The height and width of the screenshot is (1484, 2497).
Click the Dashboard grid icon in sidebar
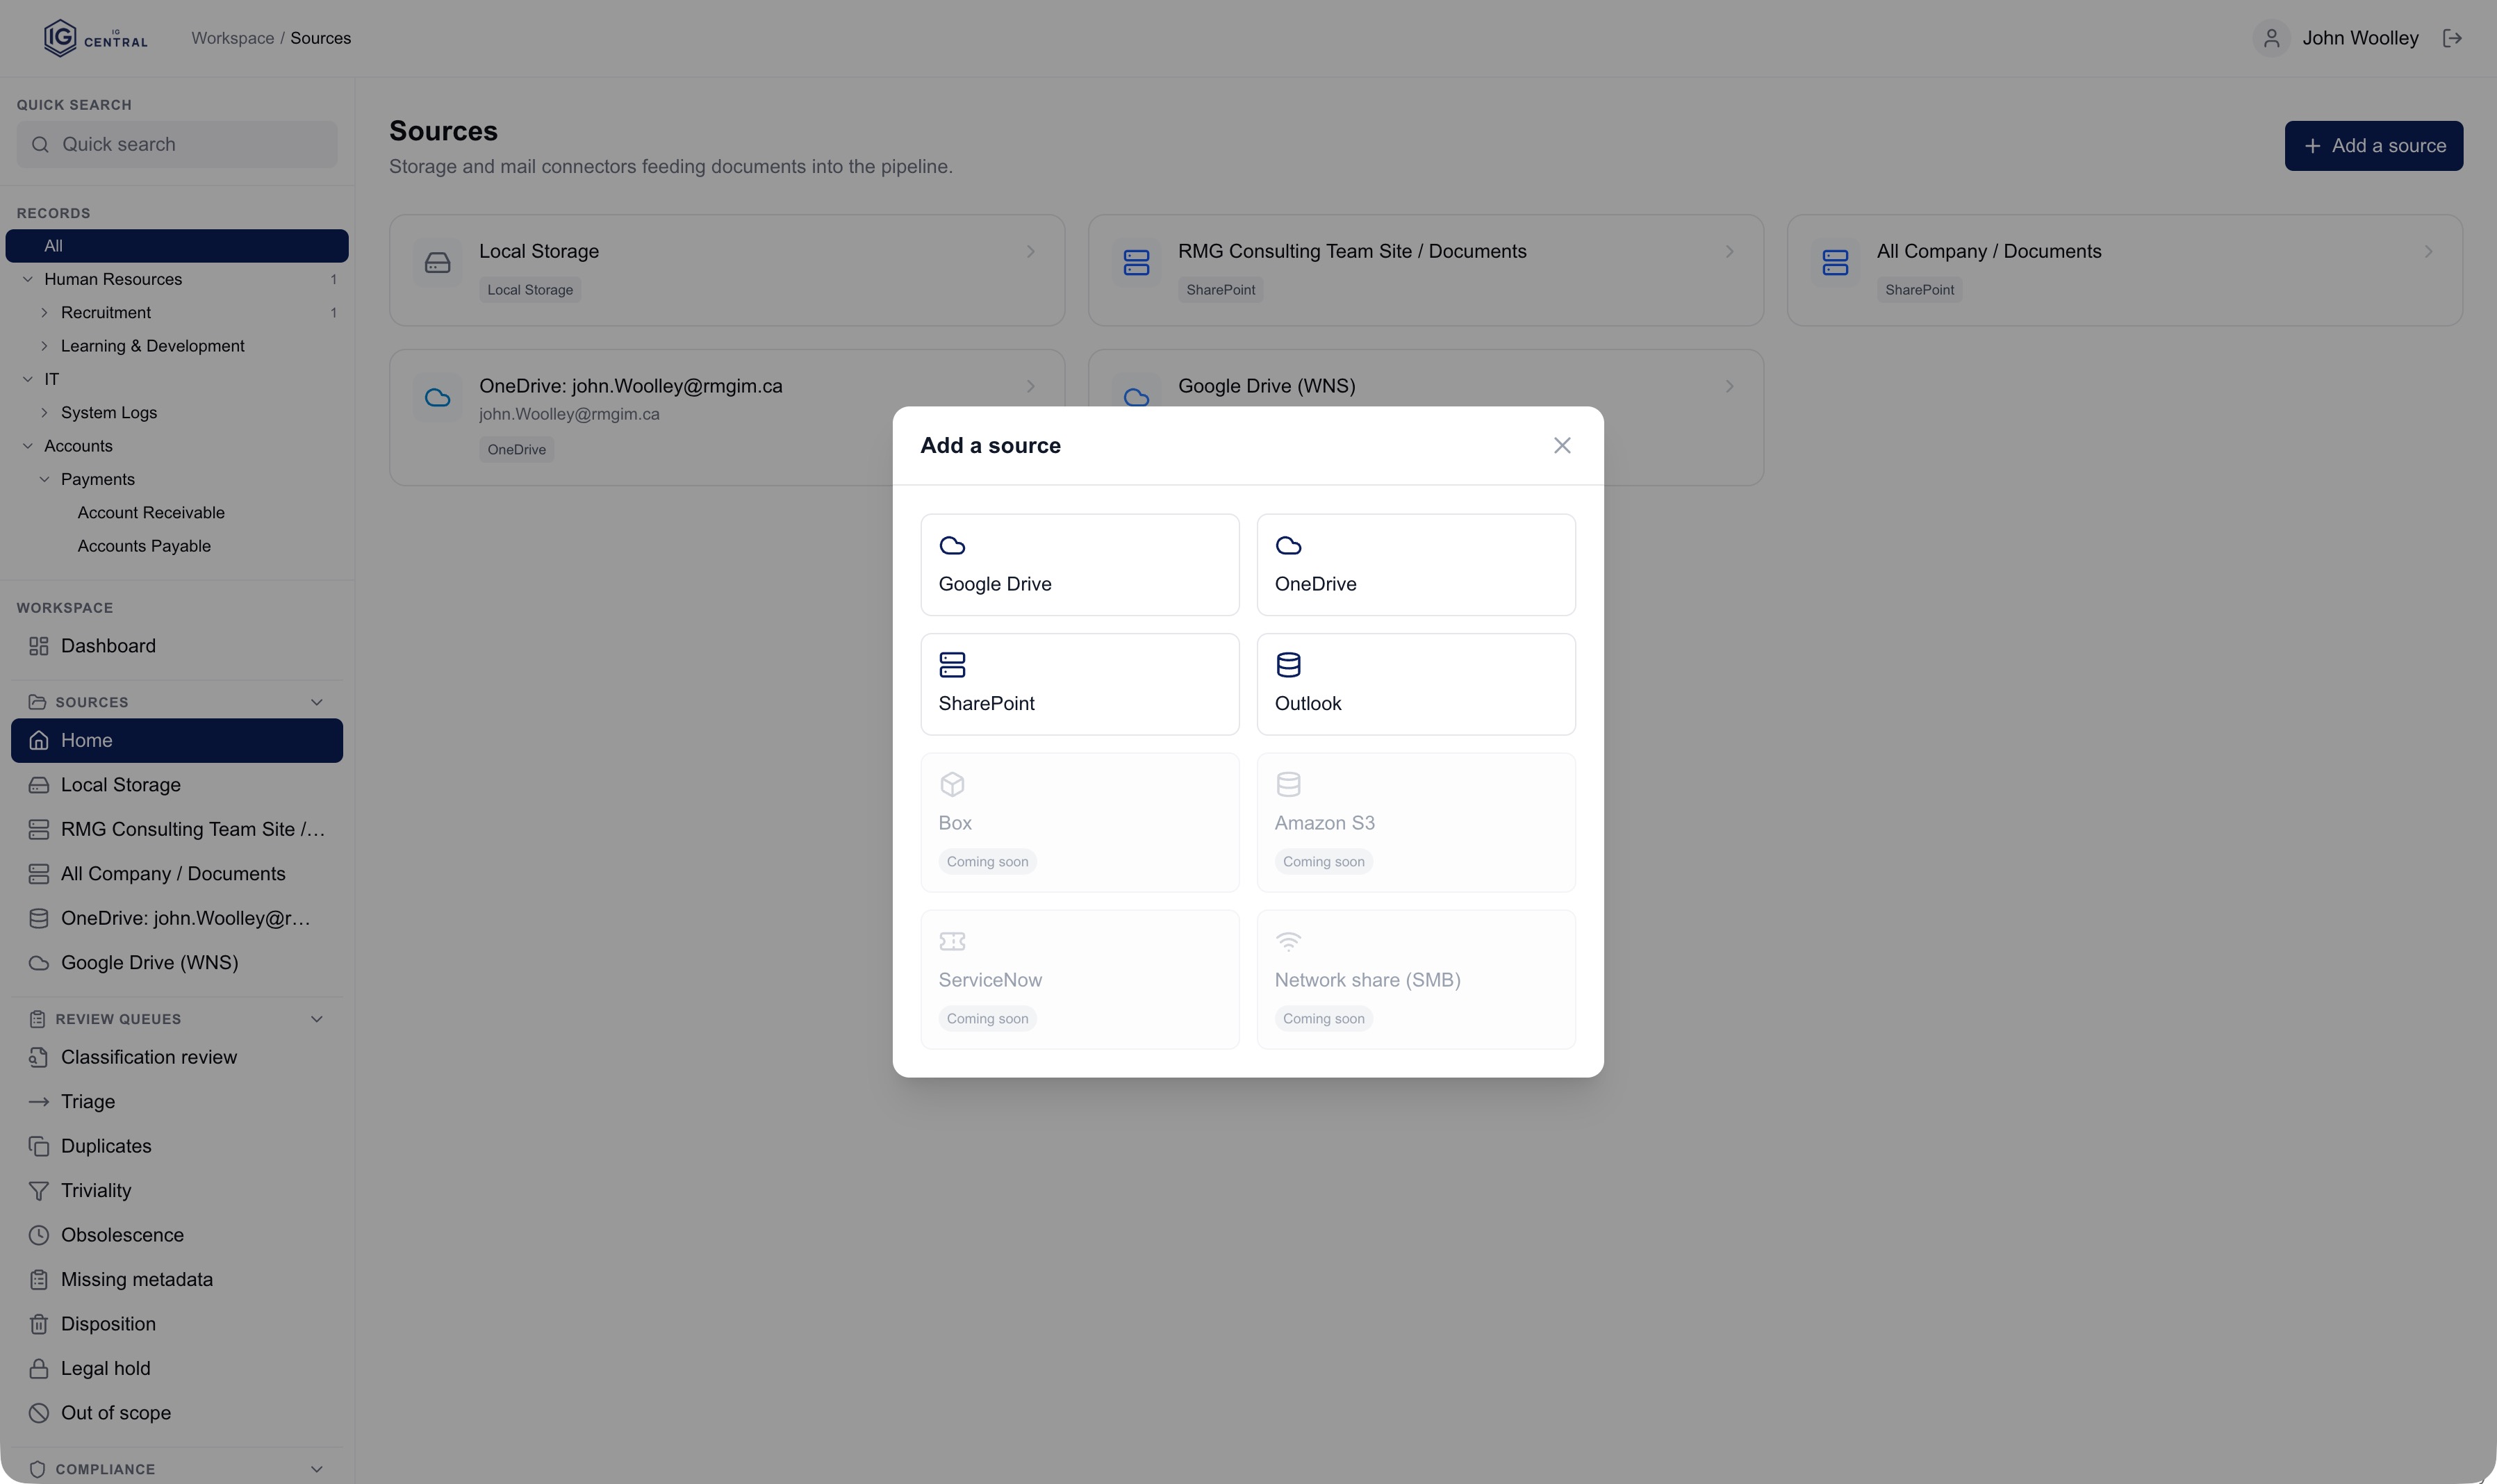pos(39,646)
